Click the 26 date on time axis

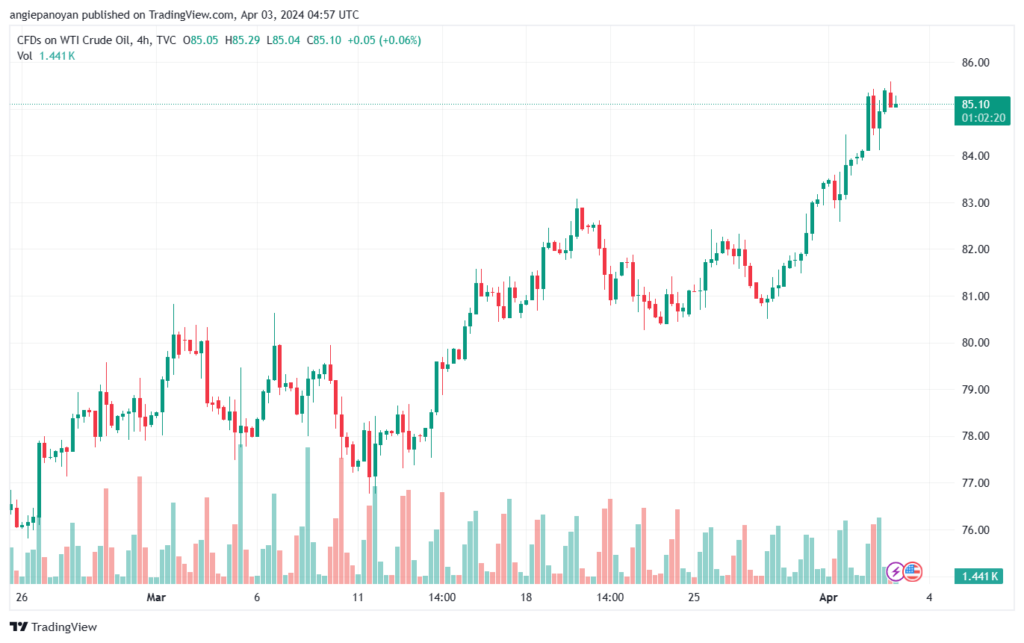22,597
